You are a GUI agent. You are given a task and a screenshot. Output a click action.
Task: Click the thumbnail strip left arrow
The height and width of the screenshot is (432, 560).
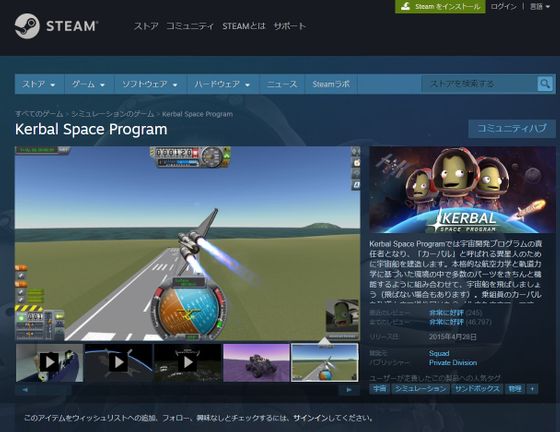tap(25, 390)
